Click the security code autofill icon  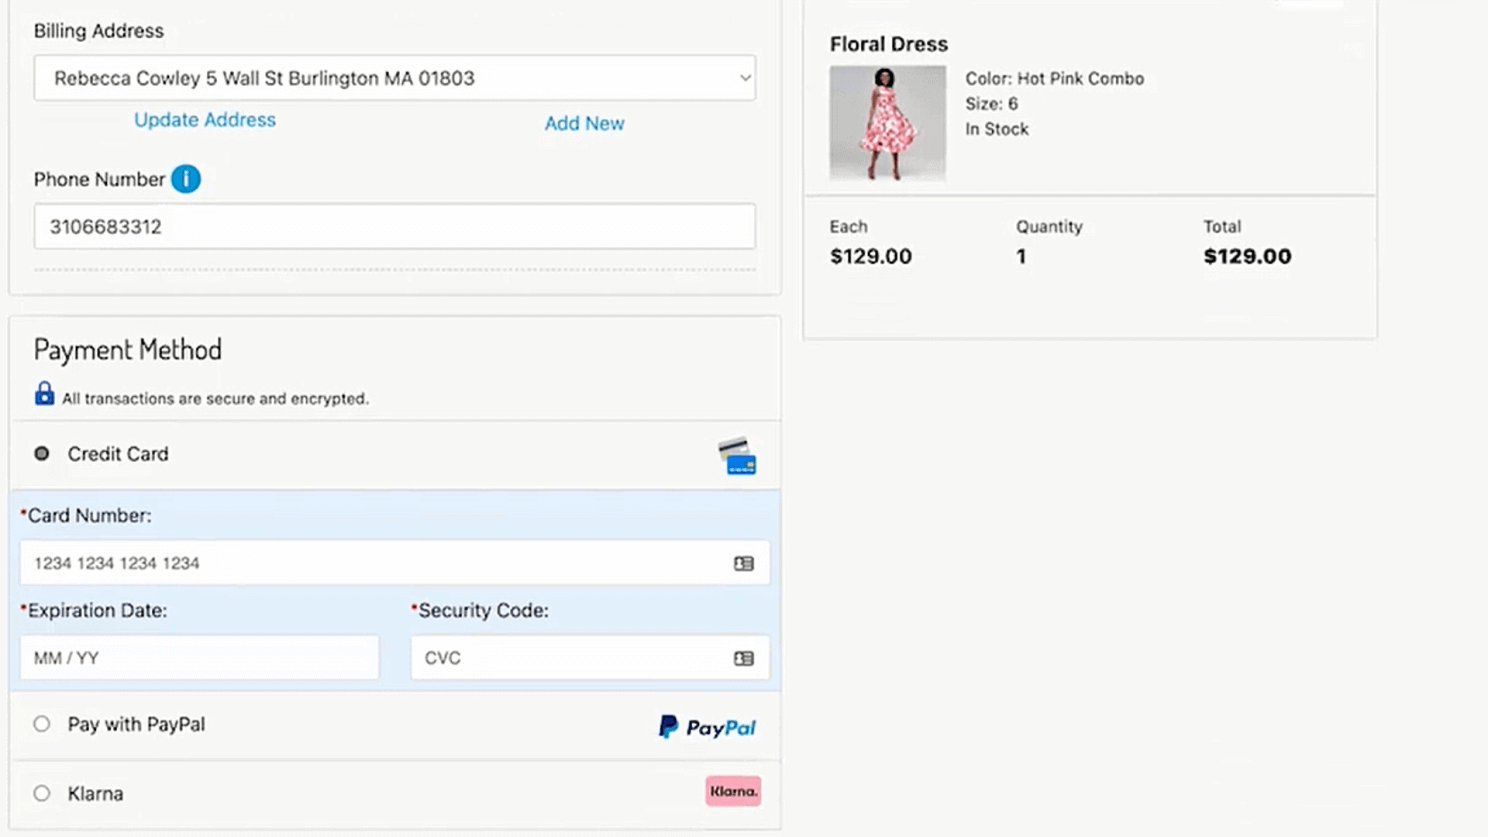(743, 659)
